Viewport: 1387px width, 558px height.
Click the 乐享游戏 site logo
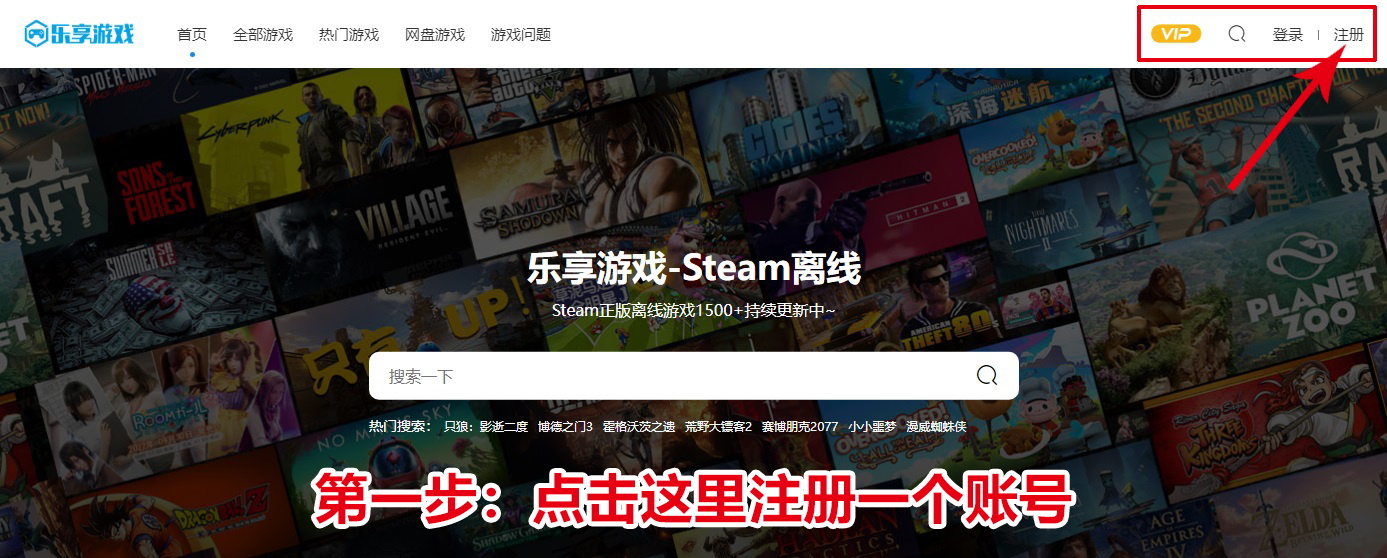[79, 34]
